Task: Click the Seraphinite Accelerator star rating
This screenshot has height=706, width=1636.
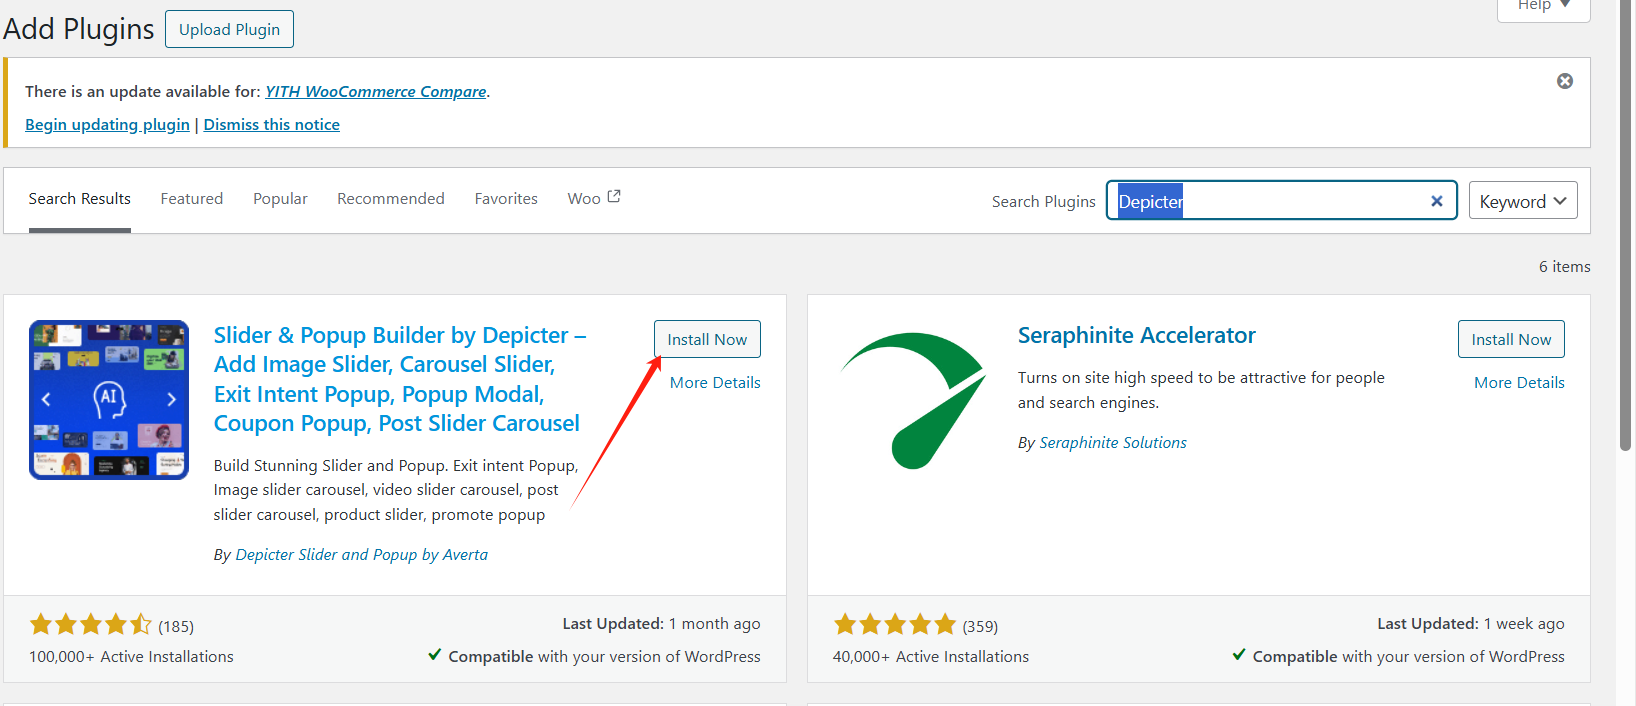Action: [x=894, y=625]
